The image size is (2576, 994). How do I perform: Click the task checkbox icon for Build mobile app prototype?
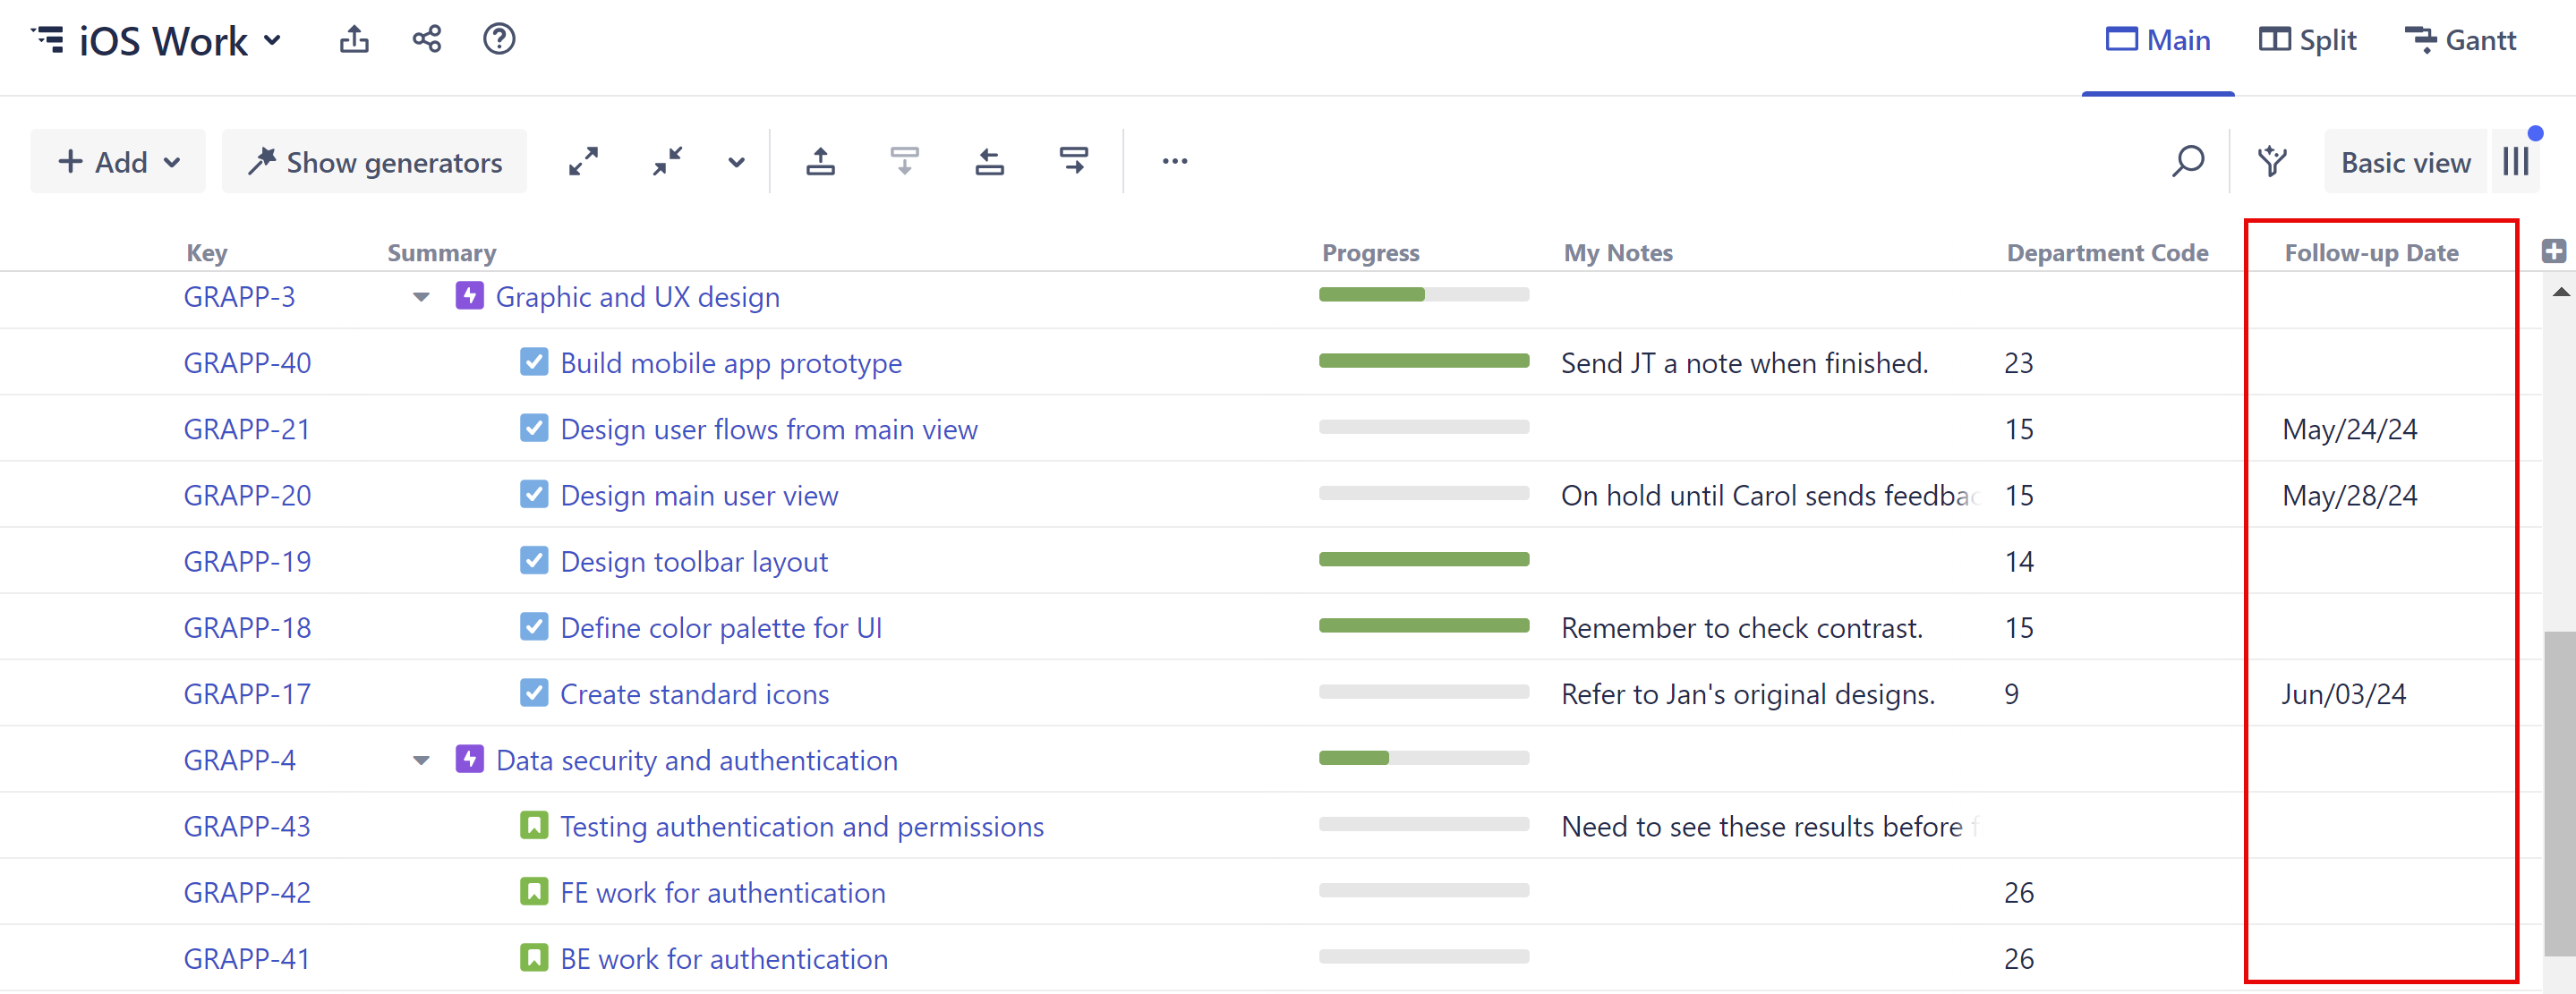534,362
